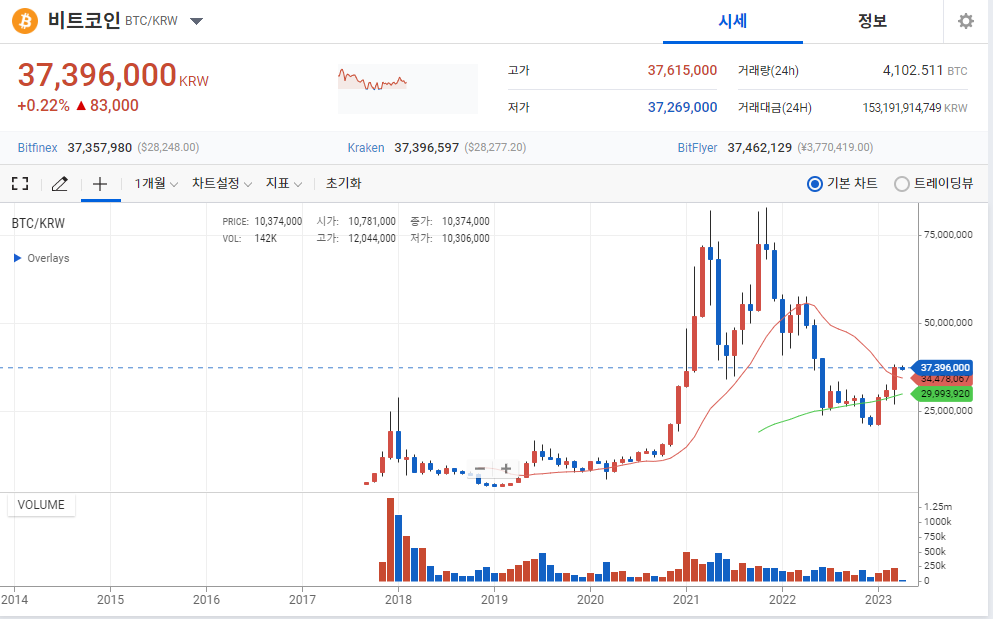Click the orange Bitcoin logo icon
The image size is (993, 619).
[25, 21]
